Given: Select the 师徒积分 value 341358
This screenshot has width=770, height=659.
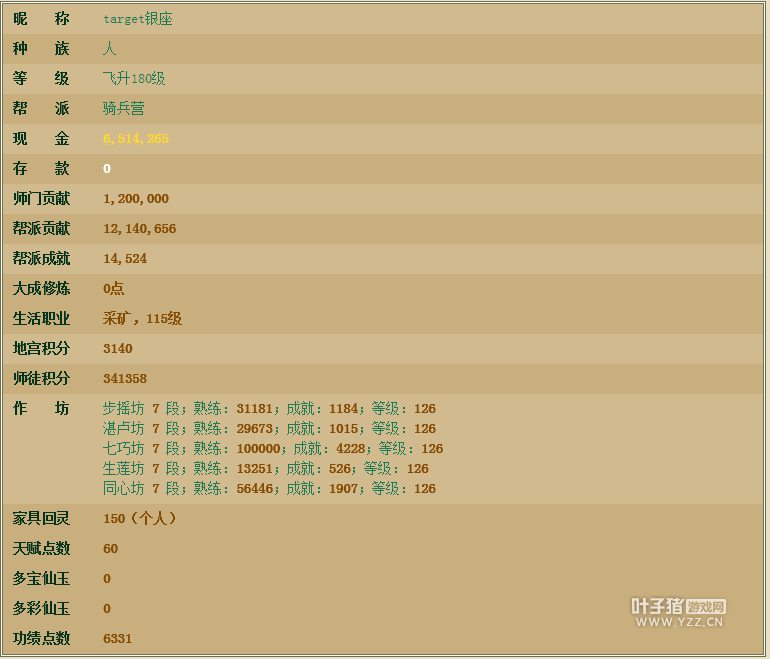Looking at the screenshot, I should pos(125,379).
